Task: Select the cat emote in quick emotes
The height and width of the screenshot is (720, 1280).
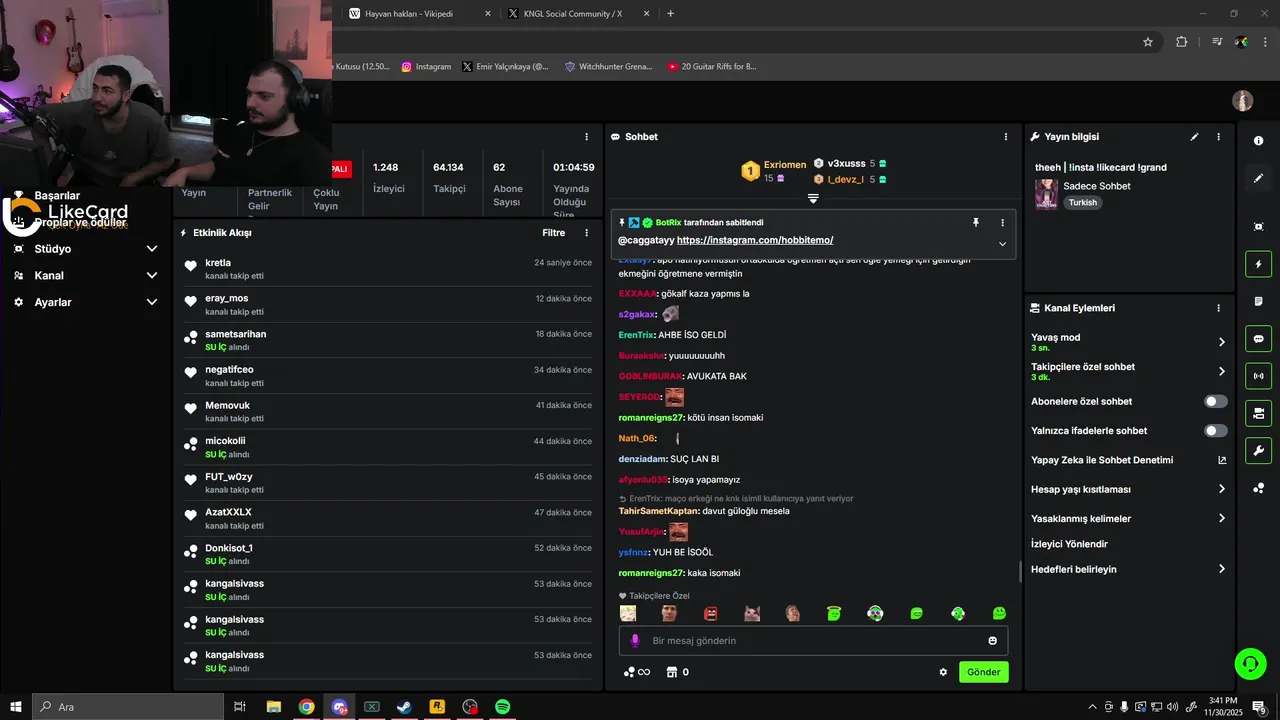Action: point(752,613)
